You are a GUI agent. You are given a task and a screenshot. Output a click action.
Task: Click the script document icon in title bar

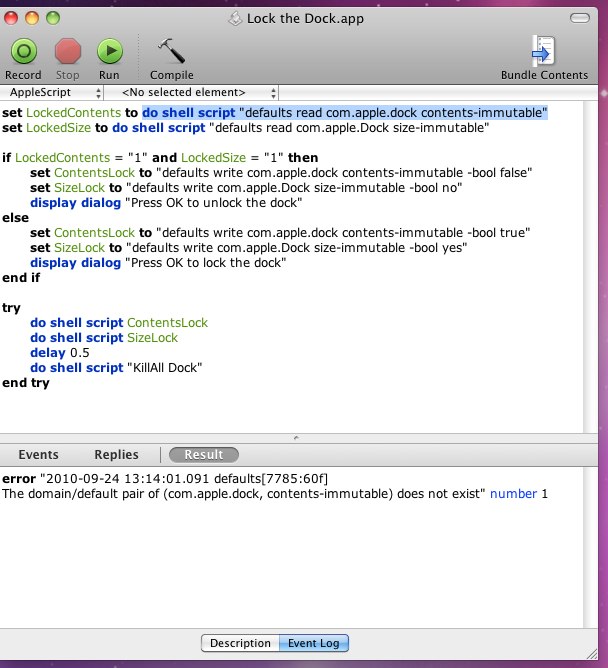(235, 18)
